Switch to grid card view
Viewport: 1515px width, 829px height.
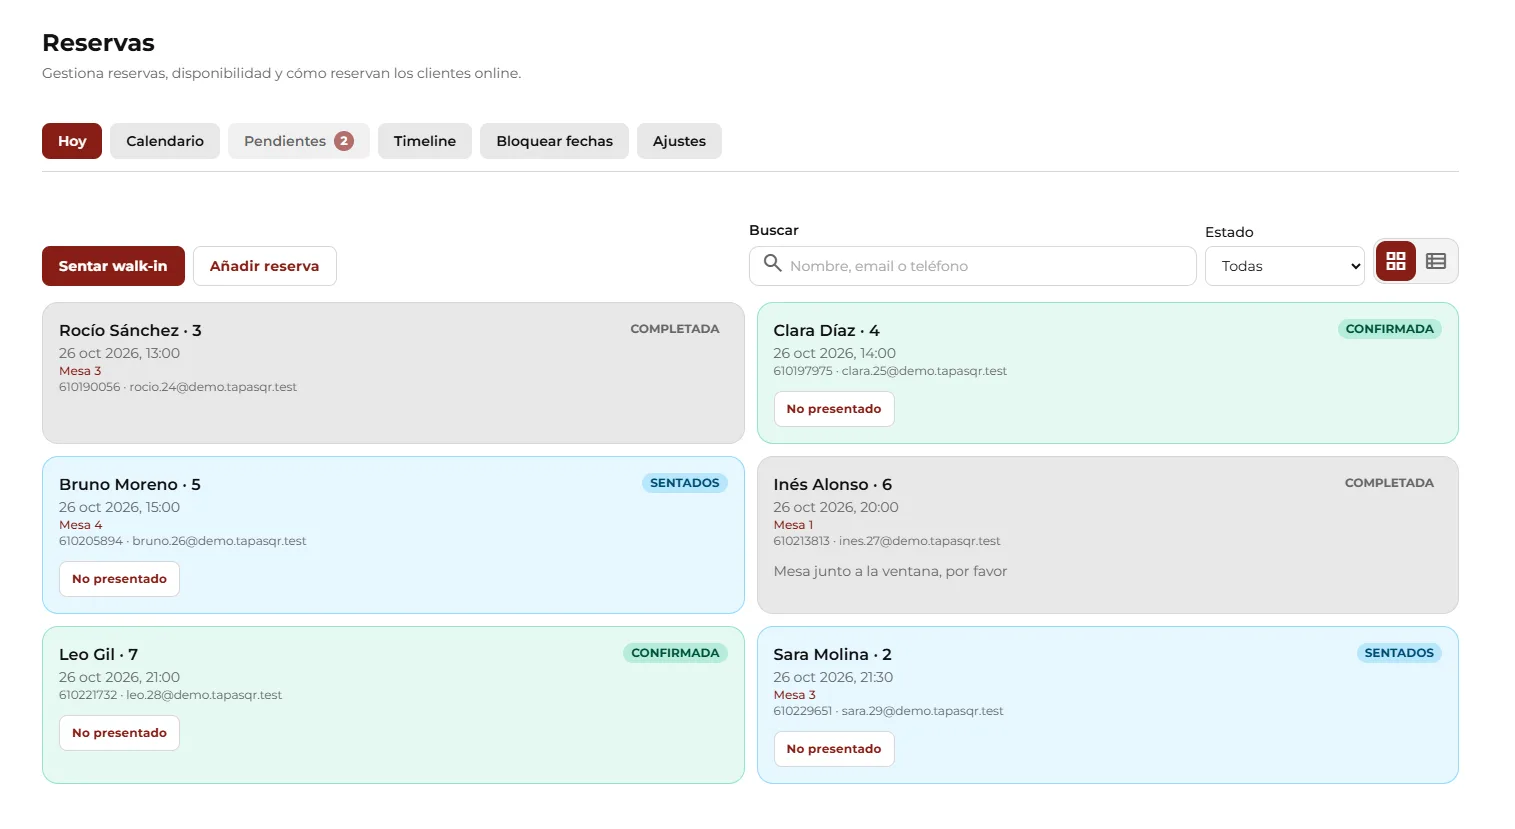pos(1396,261)
